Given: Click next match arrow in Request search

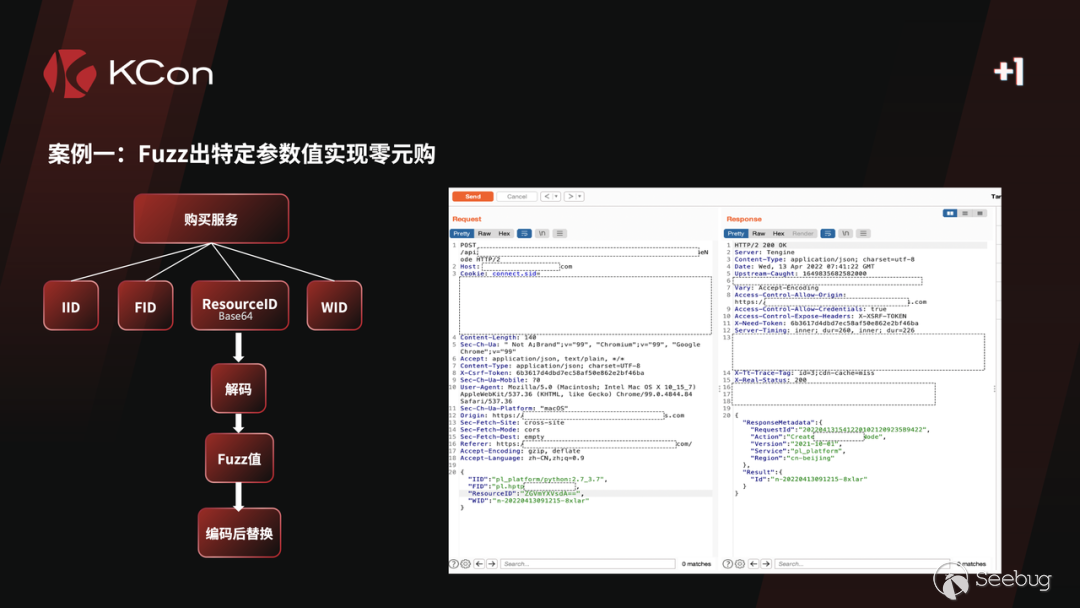Looking at the screenshot, I should click(492, 564).
